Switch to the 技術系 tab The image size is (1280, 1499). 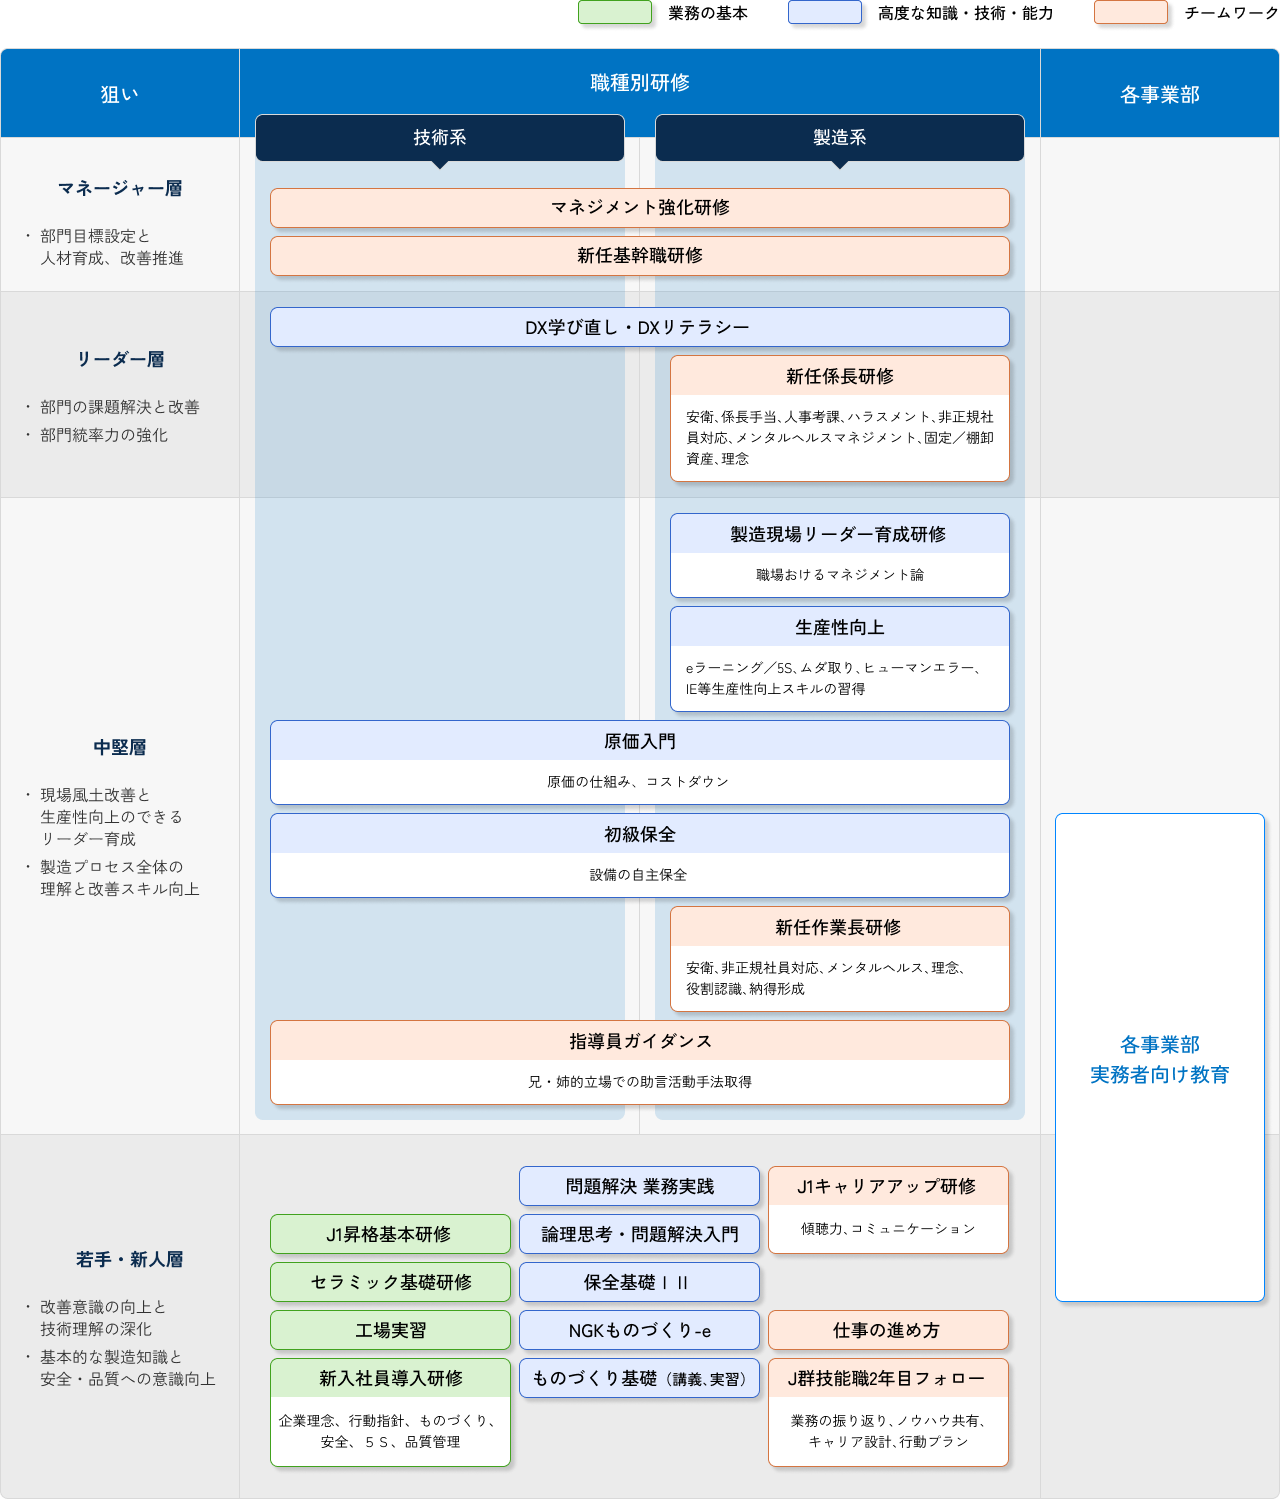click(x=440, y=138)
